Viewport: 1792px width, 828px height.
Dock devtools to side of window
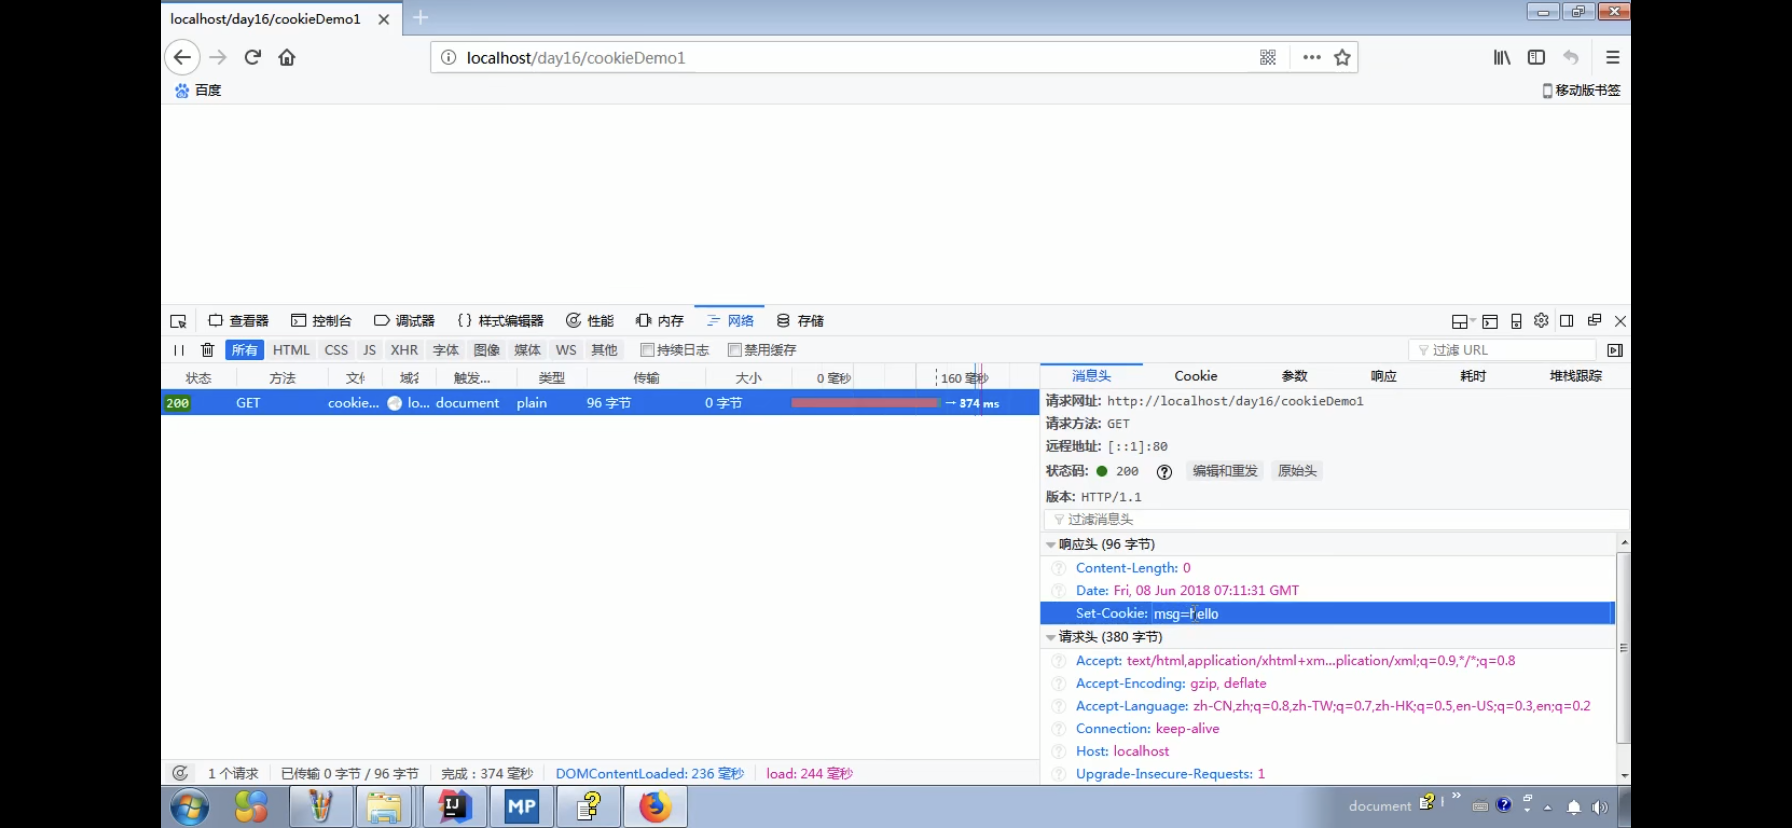tap(1567, 321)
